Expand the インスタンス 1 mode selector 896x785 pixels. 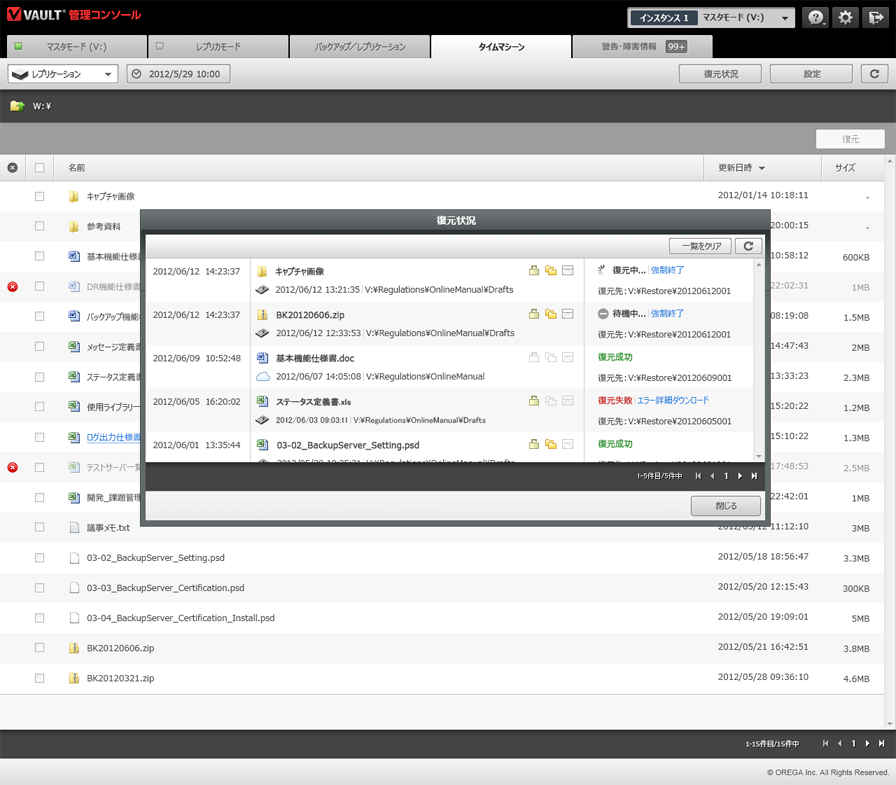(711, 18)
